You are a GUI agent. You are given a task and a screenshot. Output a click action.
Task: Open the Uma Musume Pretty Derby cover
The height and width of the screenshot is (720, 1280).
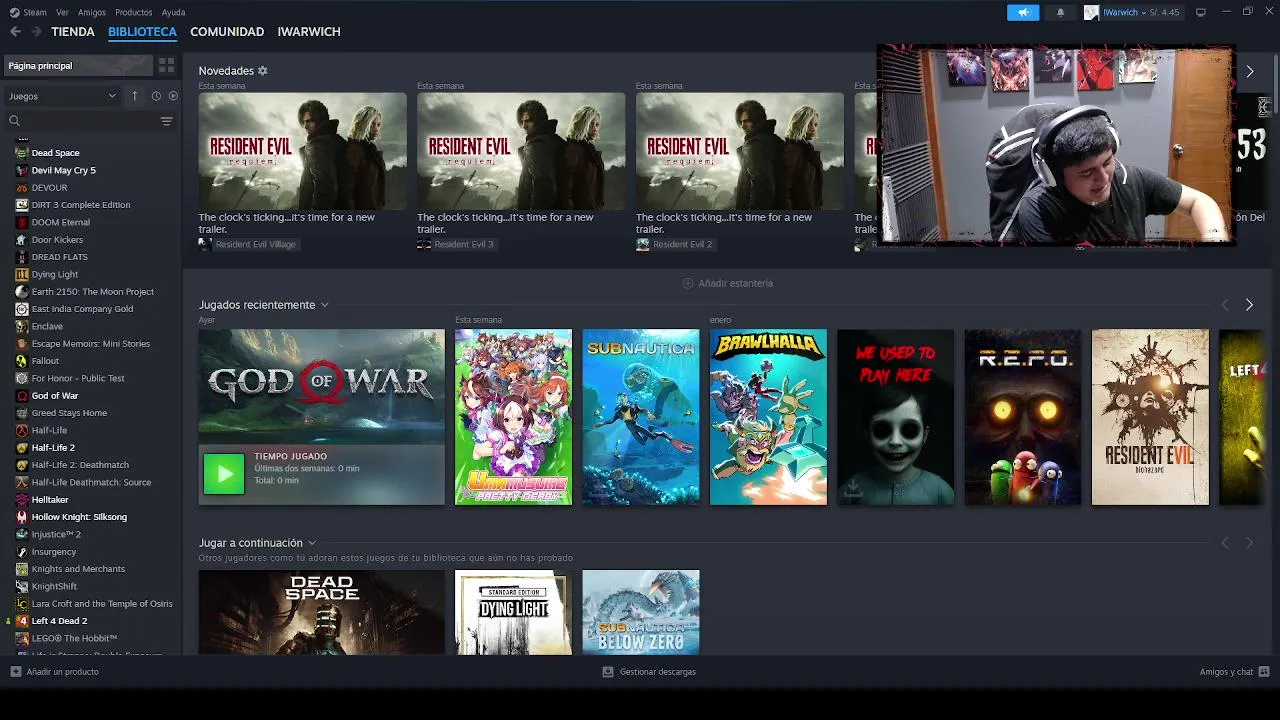click(x=513, y=417)
